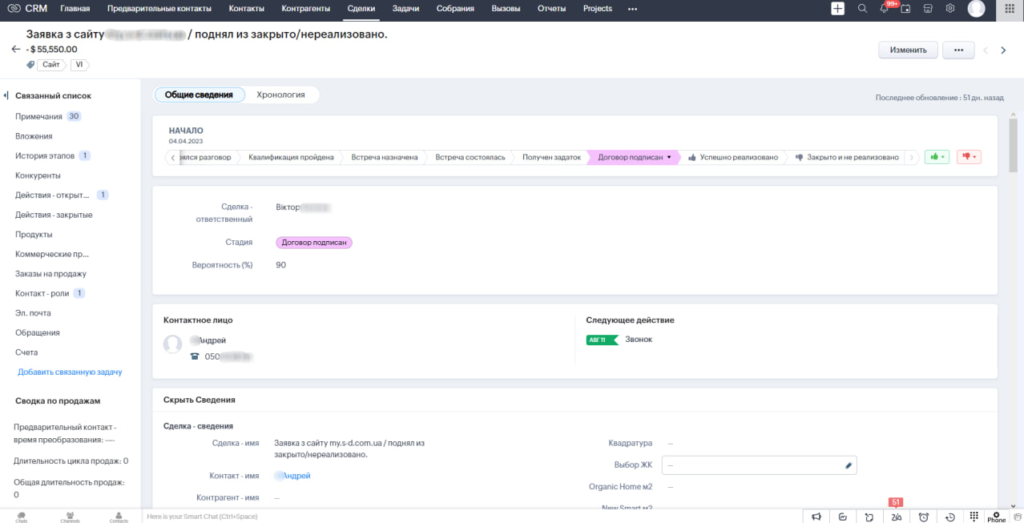
Task: Open Channels in the bottom bar
Action: [x=69, y=517]
